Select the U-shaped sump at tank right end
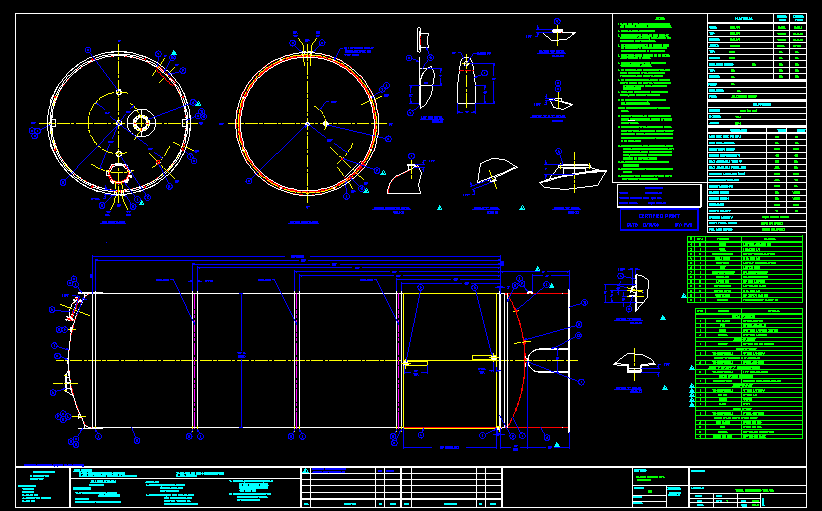822x511 pixels. pyautogui.click(x=545, y=360)
